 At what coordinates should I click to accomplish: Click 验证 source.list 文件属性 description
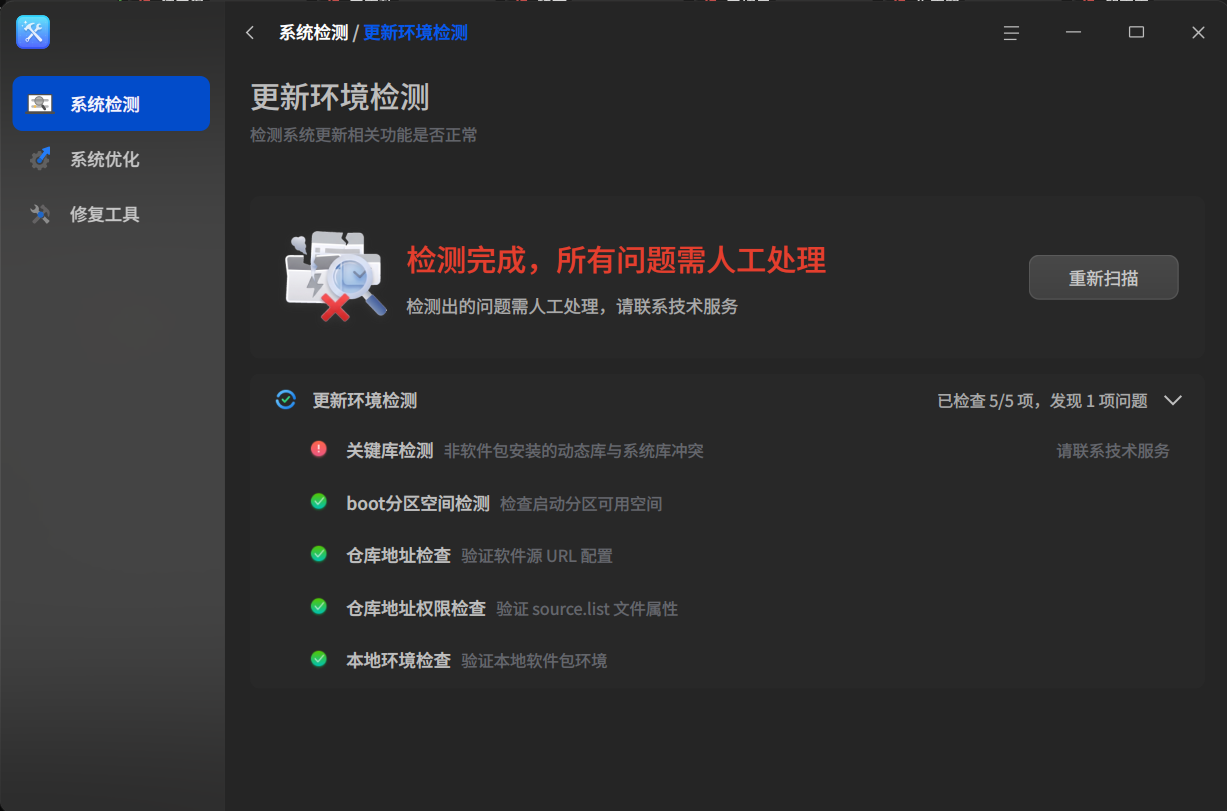tap(587, 609)
